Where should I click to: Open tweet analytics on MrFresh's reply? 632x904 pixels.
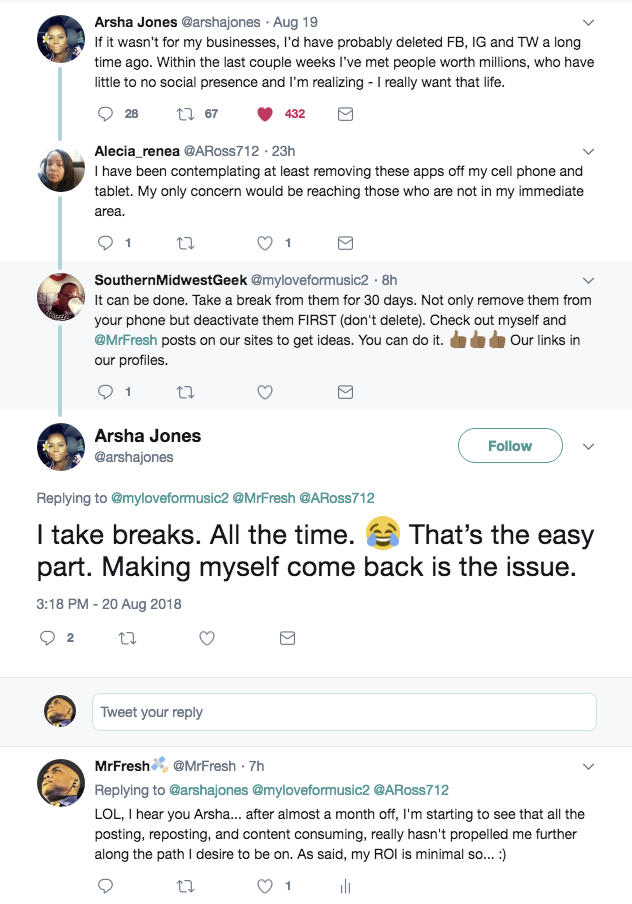345,886
